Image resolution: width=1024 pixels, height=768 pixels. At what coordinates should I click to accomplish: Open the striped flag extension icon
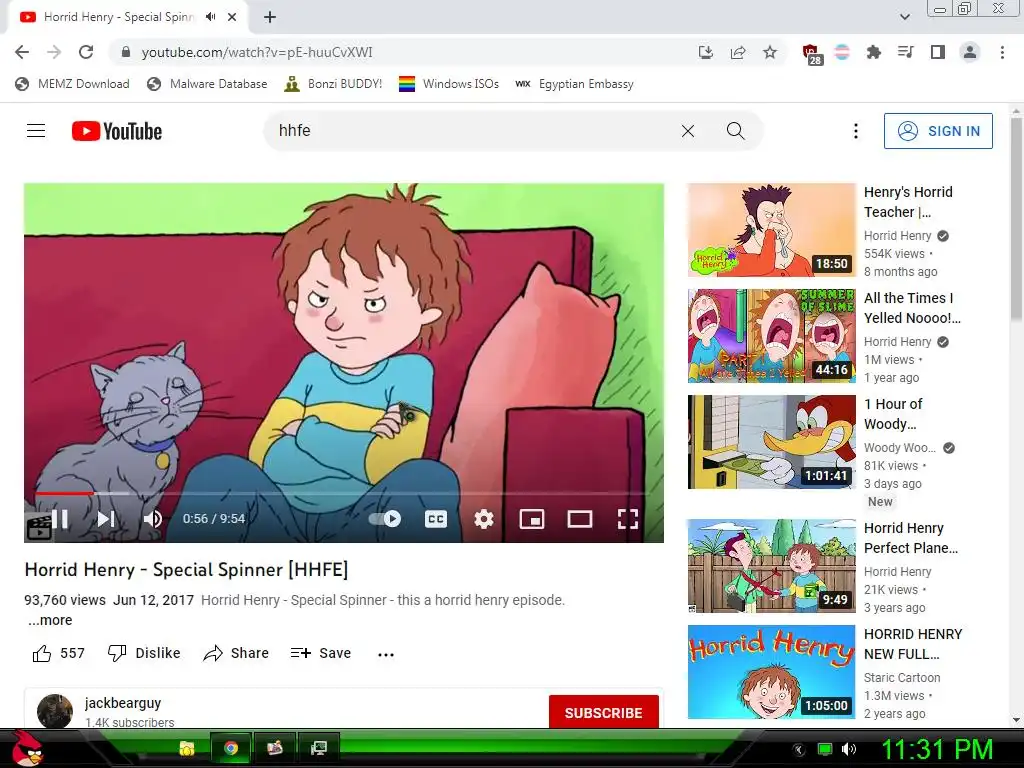tap(842, 52)
